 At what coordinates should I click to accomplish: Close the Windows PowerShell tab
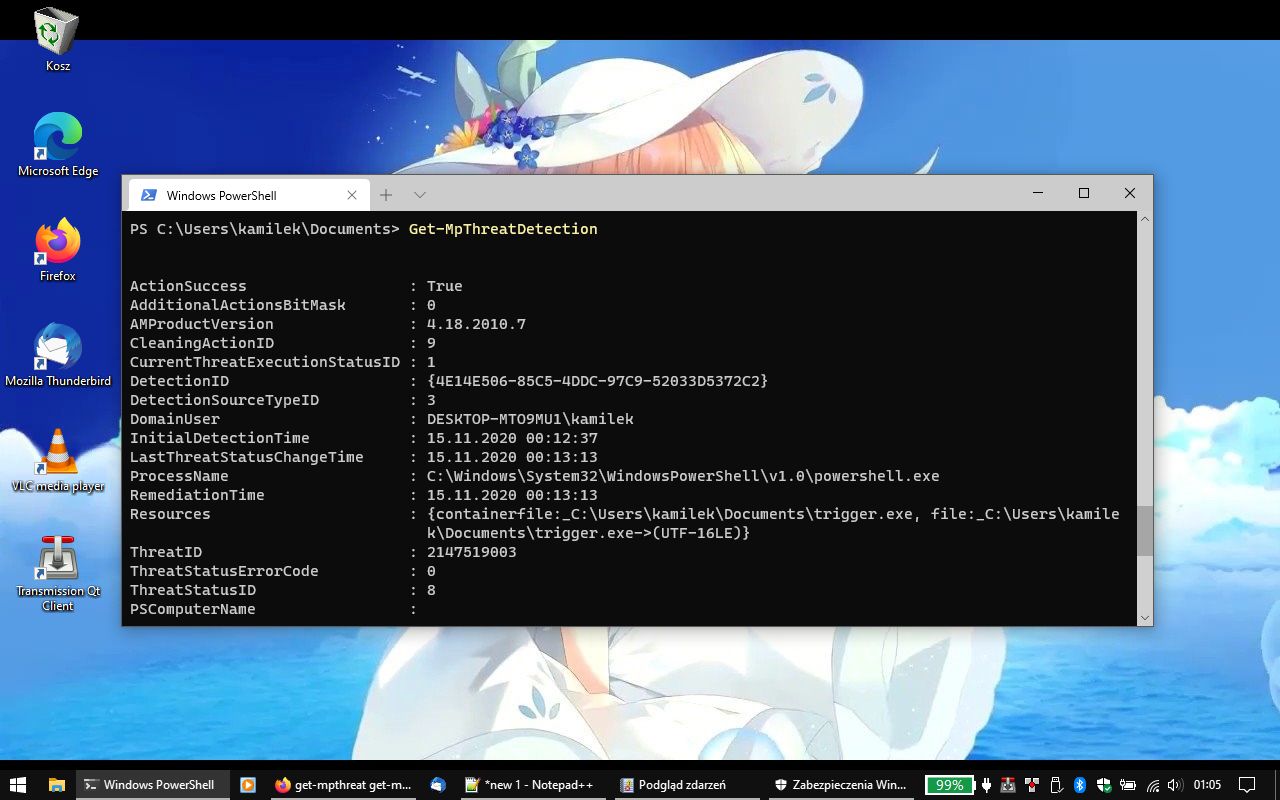pos(352,195)
